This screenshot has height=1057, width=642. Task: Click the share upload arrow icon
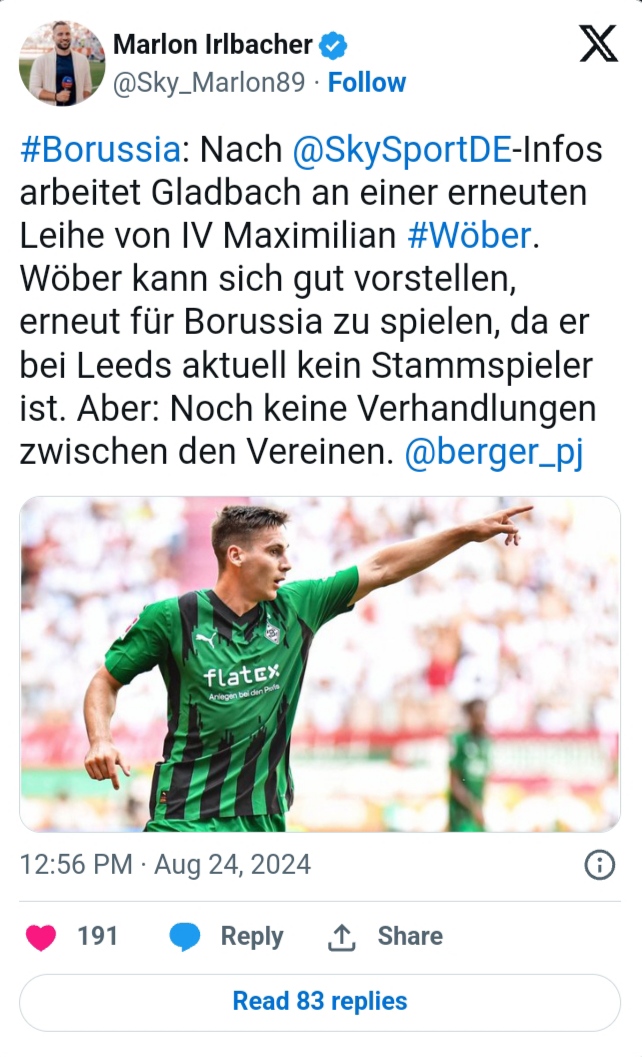click(x=341, y=936)
